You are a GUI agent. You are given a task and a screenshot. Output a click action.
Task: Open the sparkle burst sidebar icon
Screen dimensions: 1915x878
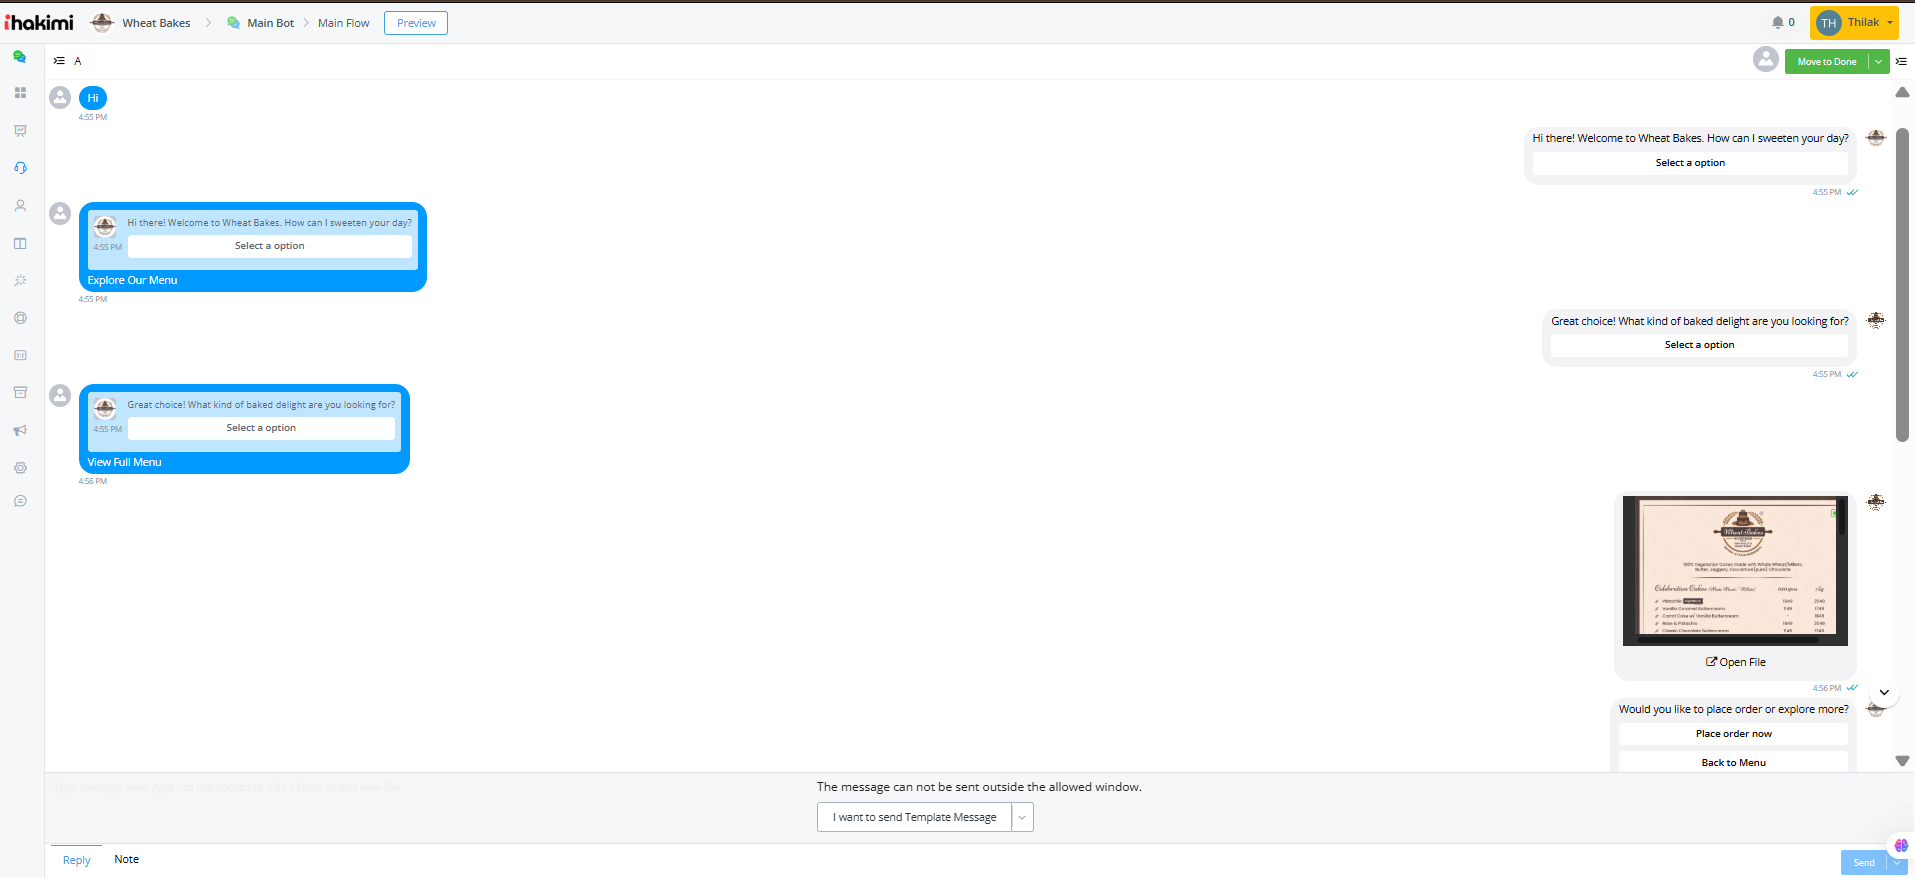click(x=20, y=281)
